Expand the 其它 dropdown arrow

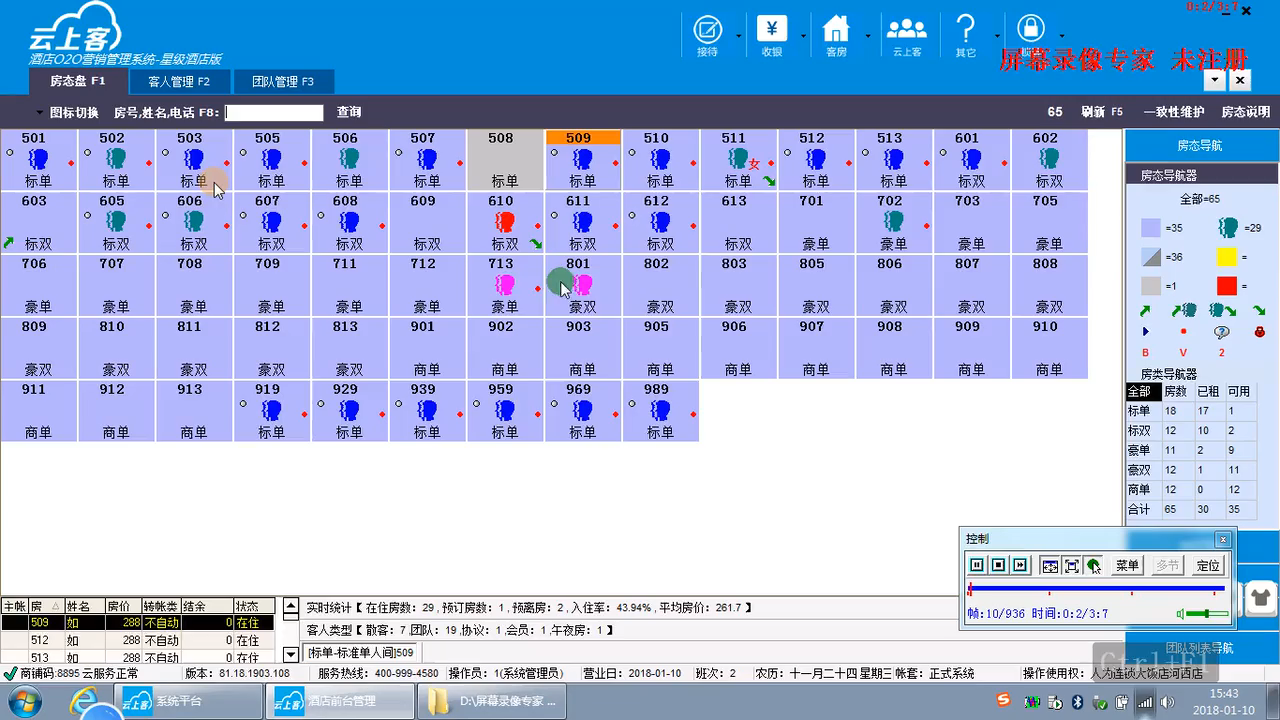click(x=996, y=35)
